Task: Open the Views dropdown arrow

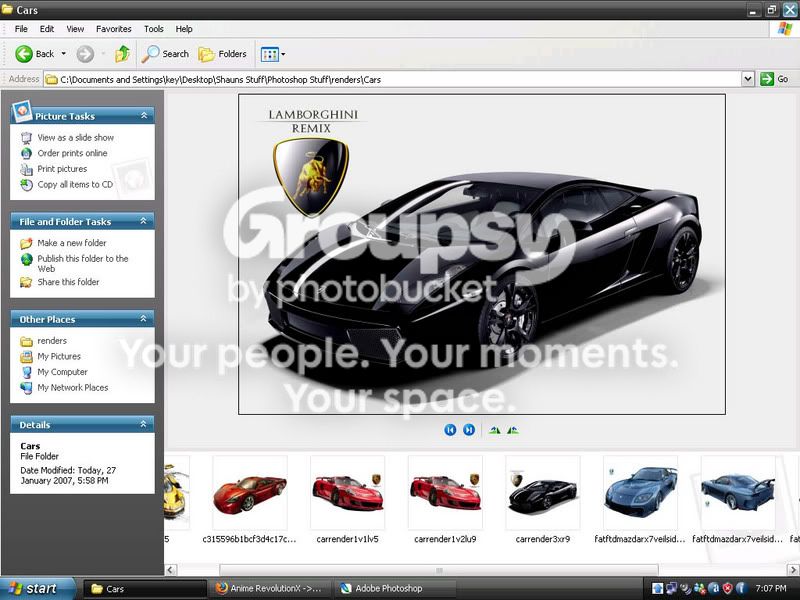Action: click(x=283, y=54)
